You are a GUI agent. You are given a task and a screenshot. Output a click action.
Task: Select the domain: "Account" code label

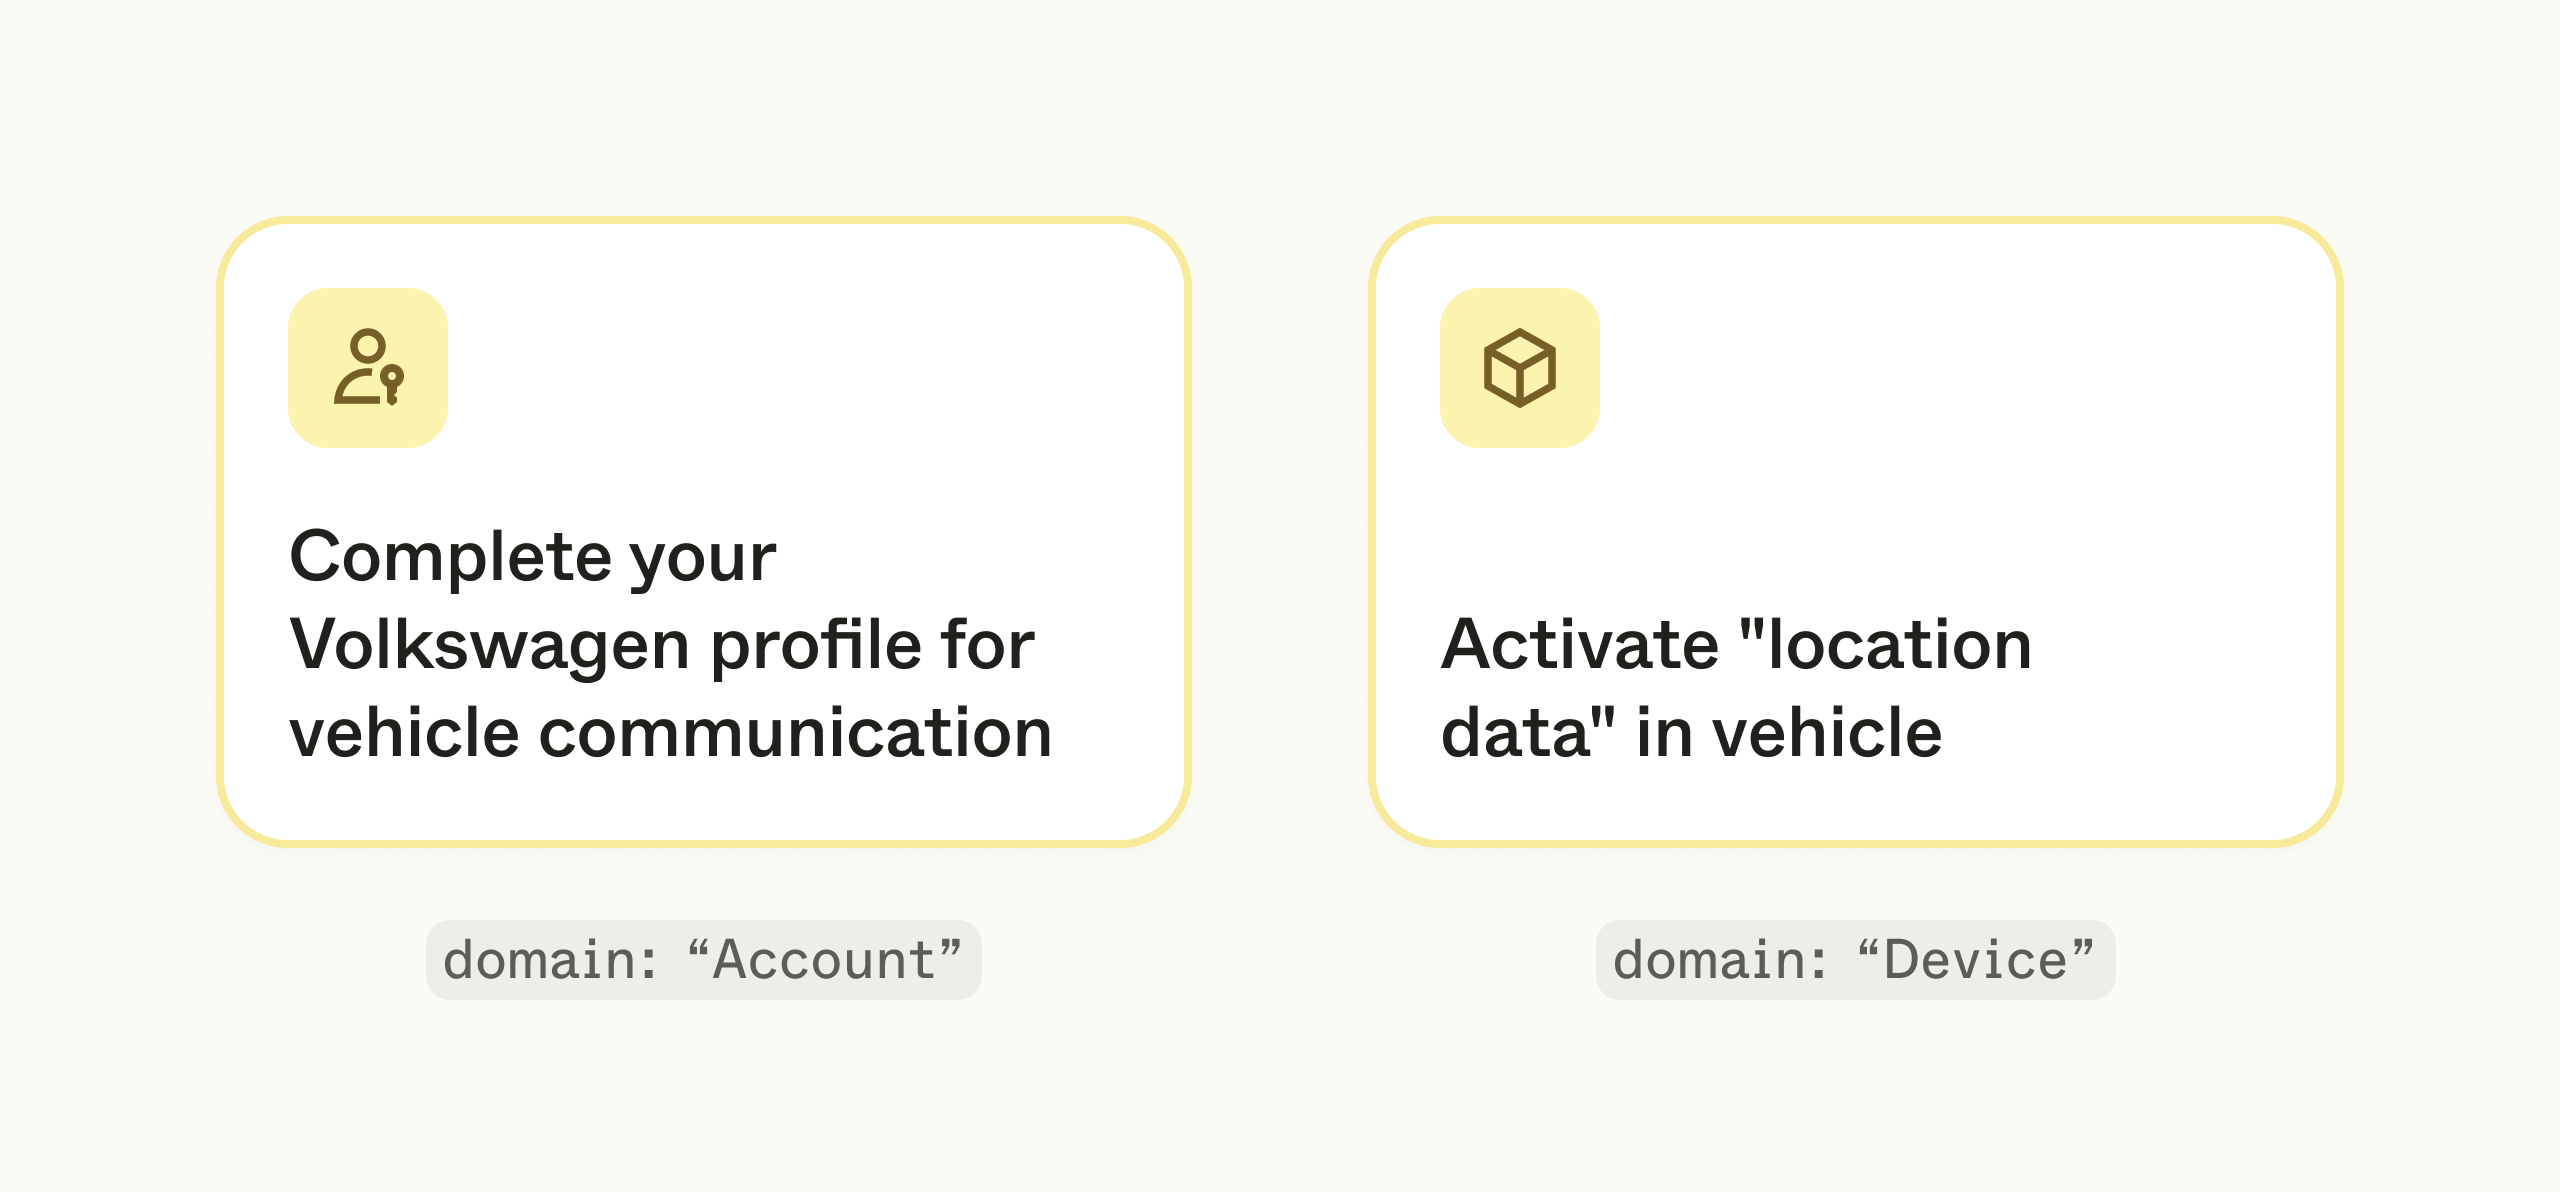coord(703,960)
